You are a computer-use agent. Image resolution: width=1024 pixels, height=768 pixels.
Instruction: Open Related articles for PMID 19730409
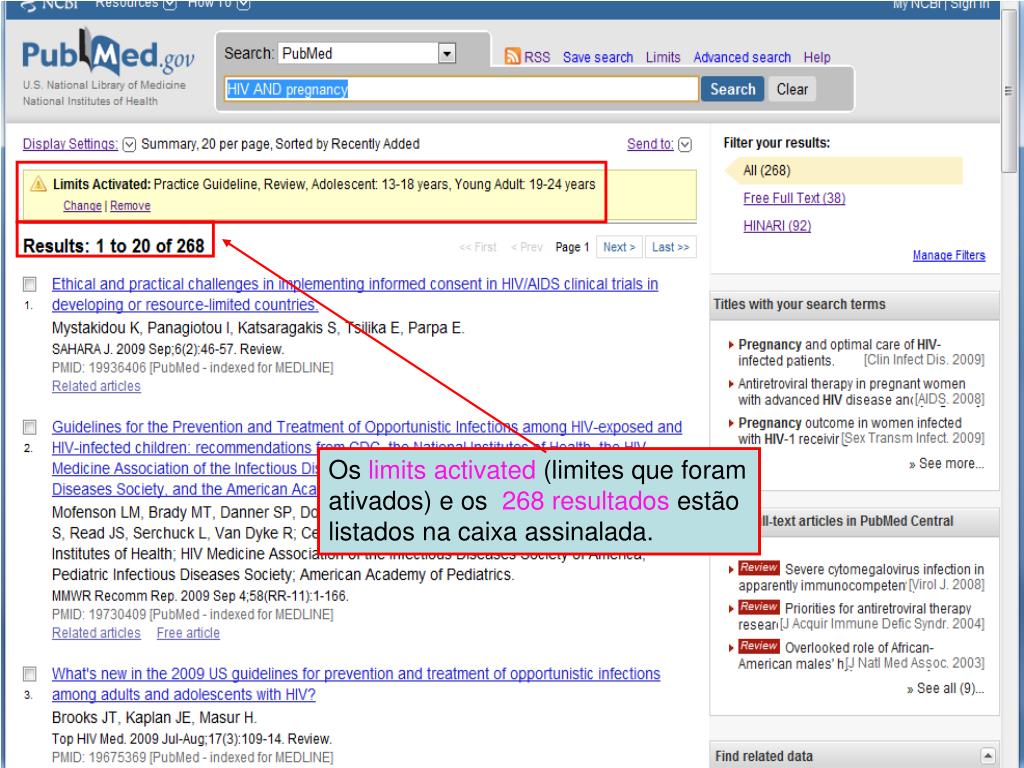pyautogui.click(x=96, y=633)
